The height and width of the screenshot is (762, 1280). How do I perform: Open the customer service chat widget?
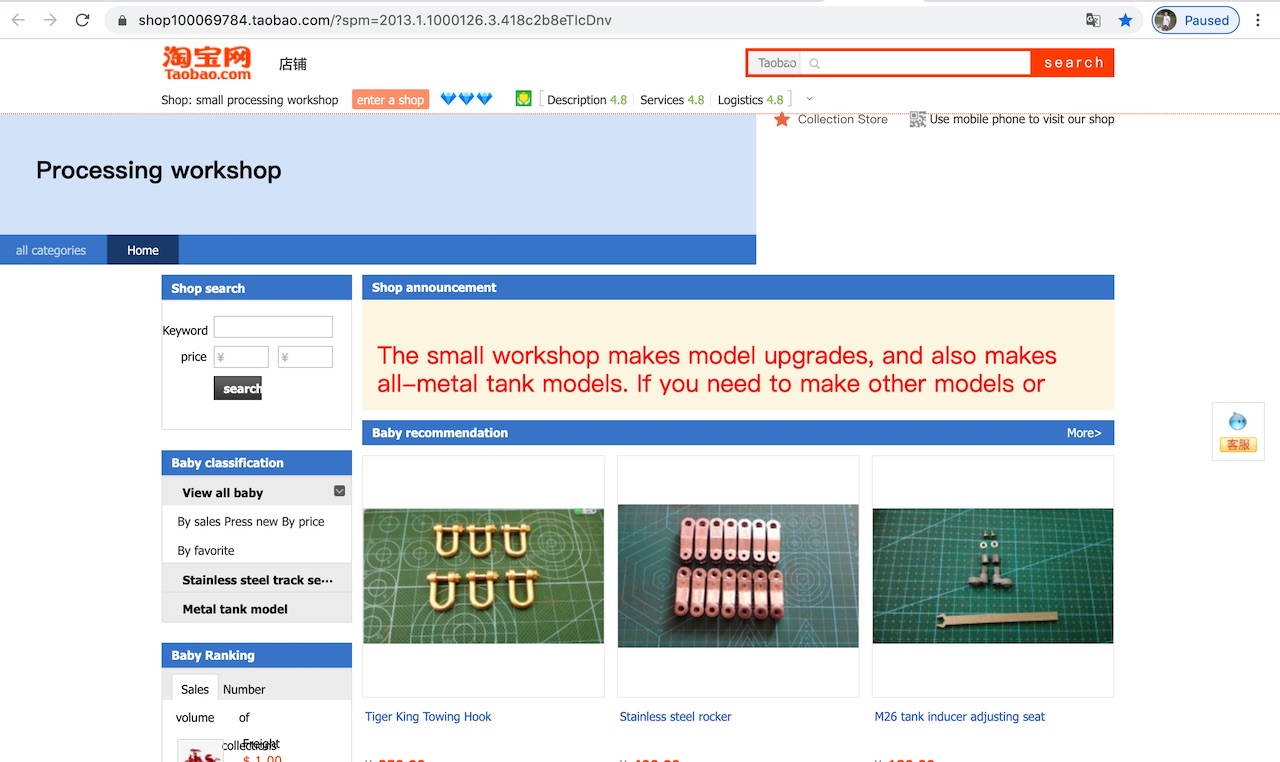point(1237,432)
